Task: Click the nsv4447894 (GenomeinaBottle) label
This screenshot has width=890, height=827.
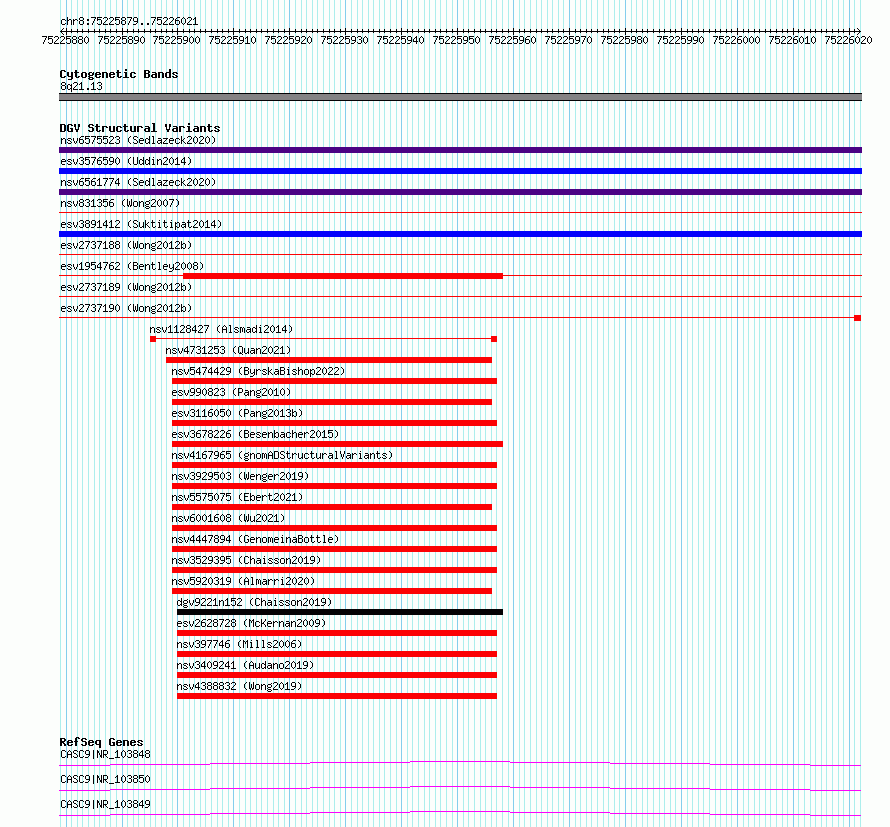Action: pyautogui.click(x=255, y=539)
